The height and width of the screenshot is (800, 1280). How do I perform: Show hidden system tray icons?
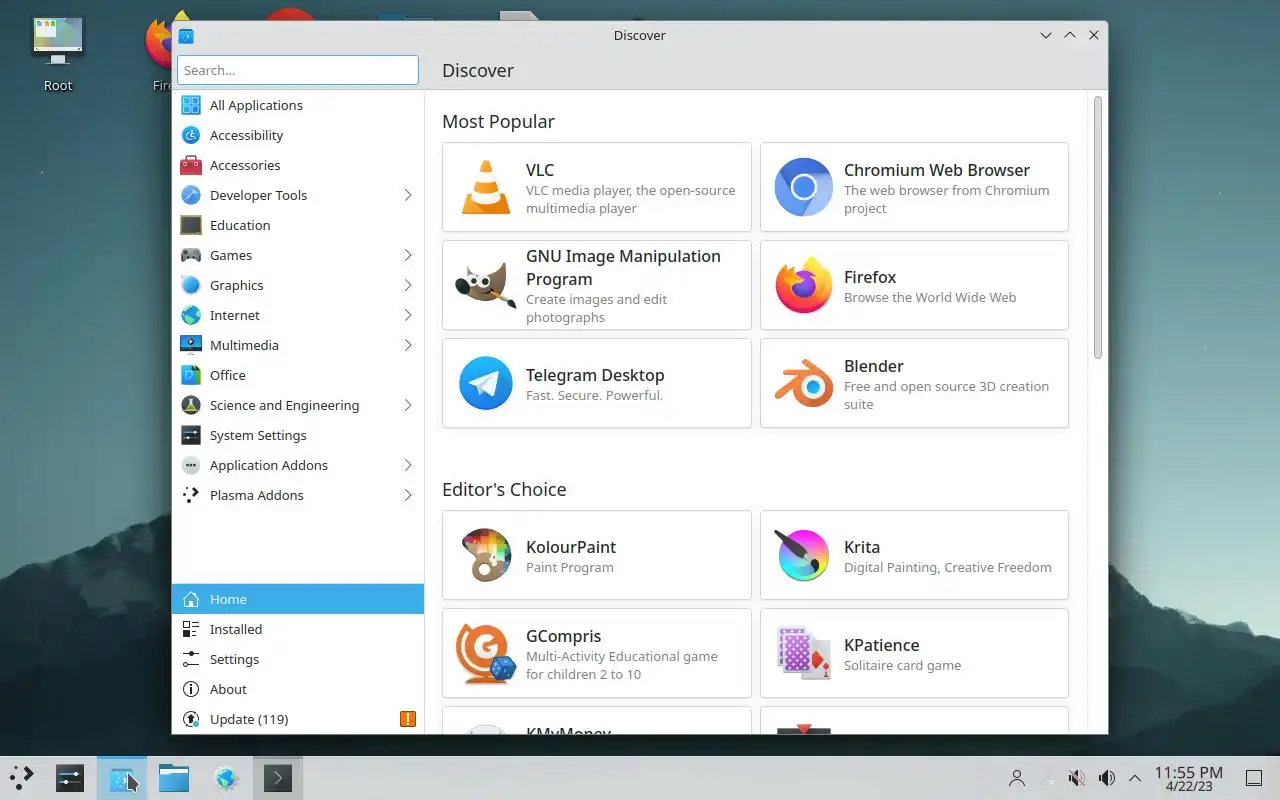pos(1135,778)
